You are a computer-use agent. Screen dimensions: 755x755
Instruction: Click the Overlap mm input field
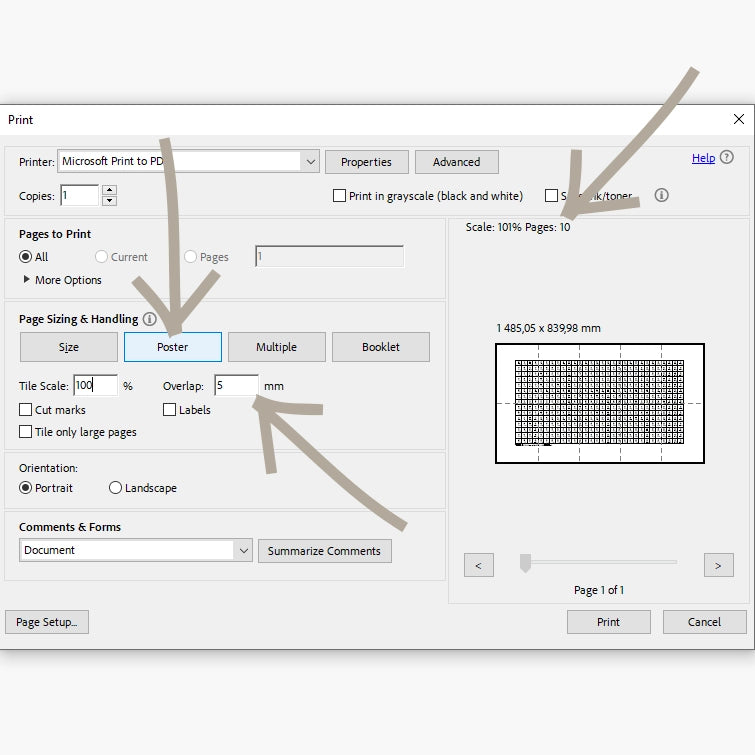point(236,385)
